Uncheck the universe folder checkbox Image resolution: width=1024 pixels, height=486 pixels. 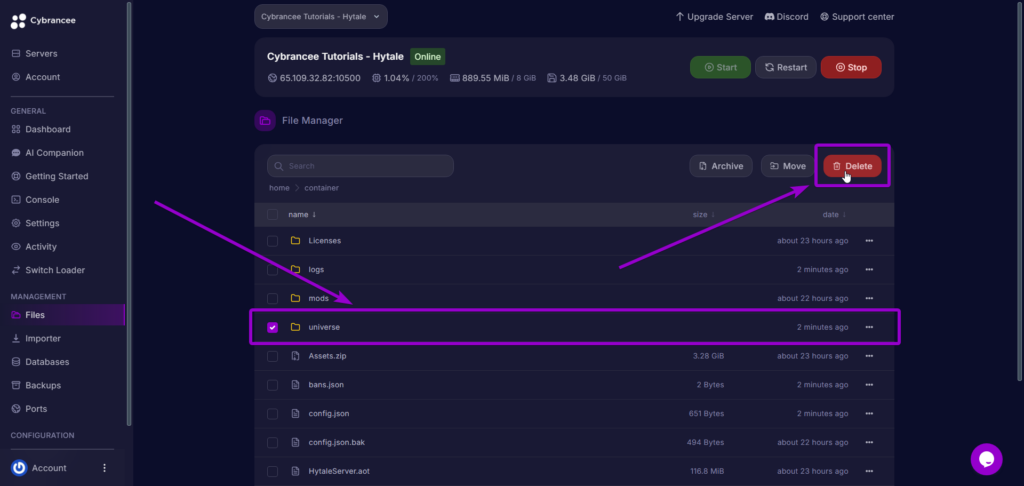[x=272, y=327]
